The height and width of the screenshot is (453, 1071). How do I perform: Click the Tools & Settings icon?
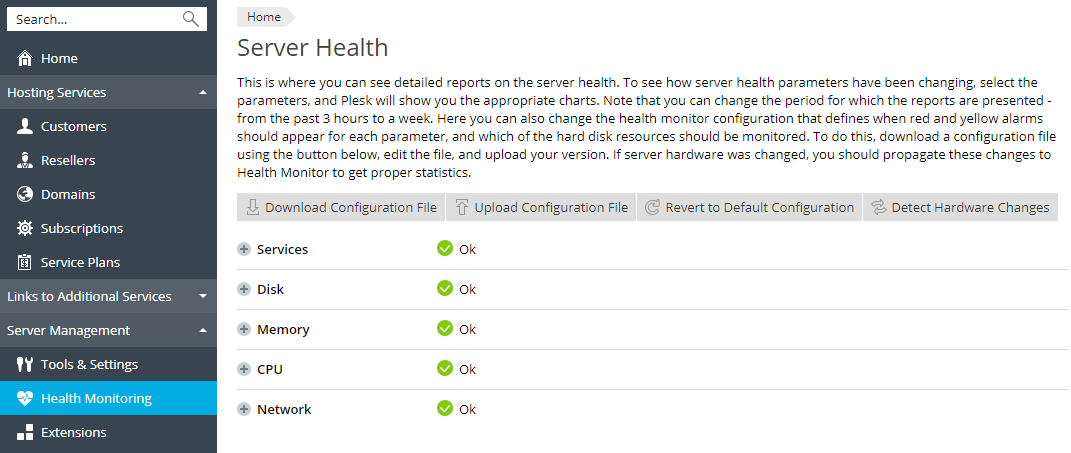coord(25,365)
